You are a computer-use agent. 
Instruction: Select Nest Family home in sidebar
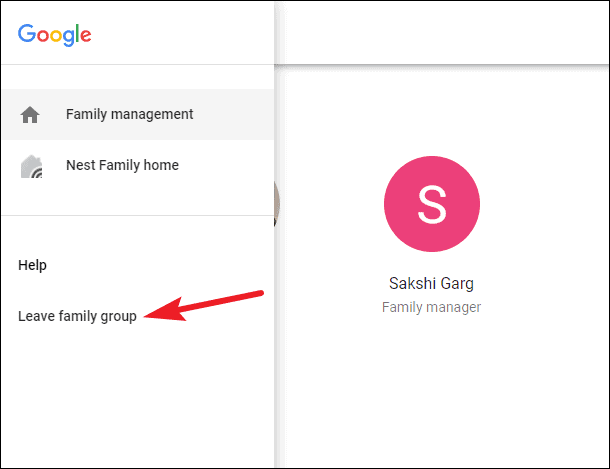(137, 165)
